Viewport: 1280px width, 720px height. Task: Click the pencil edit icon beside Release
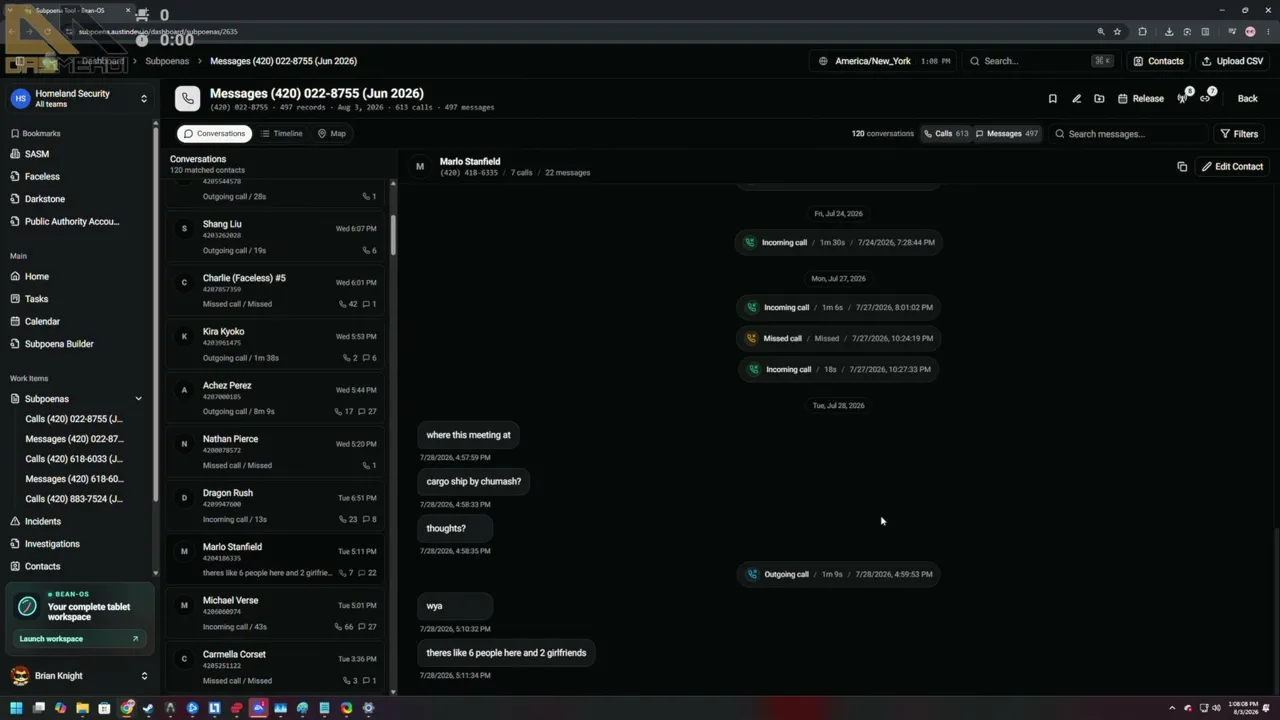pos(1076,98)
